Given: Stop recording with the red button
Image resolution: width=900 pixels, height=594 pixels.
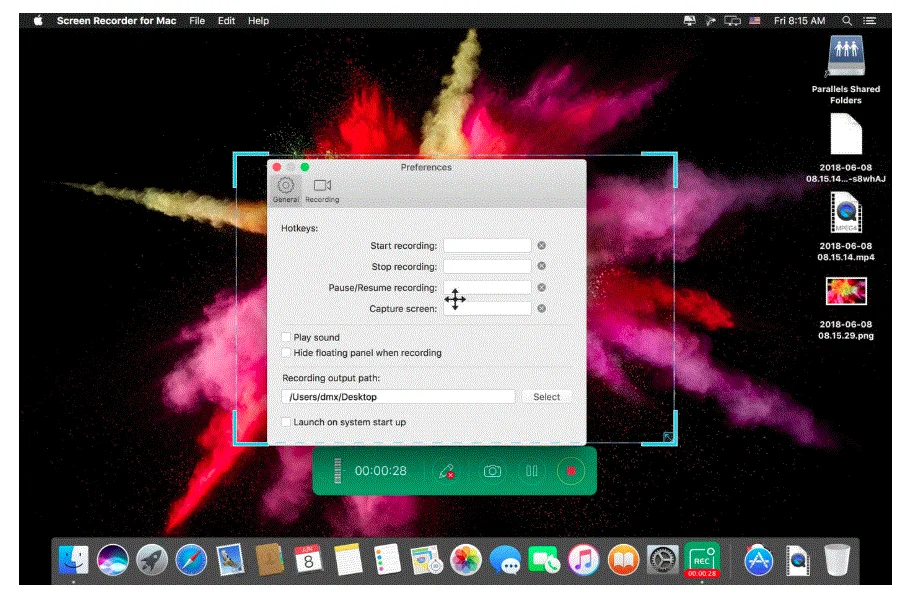Looking at the screenshot, I should point(571,471).
